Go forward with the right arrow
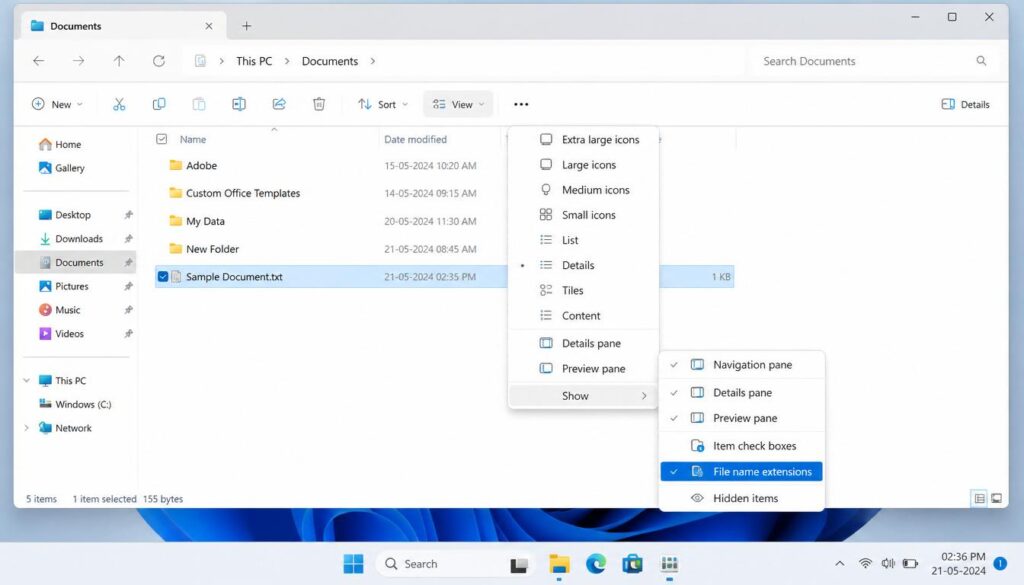The height and width of the screenshot is (585, 1024). coord(78,61)
